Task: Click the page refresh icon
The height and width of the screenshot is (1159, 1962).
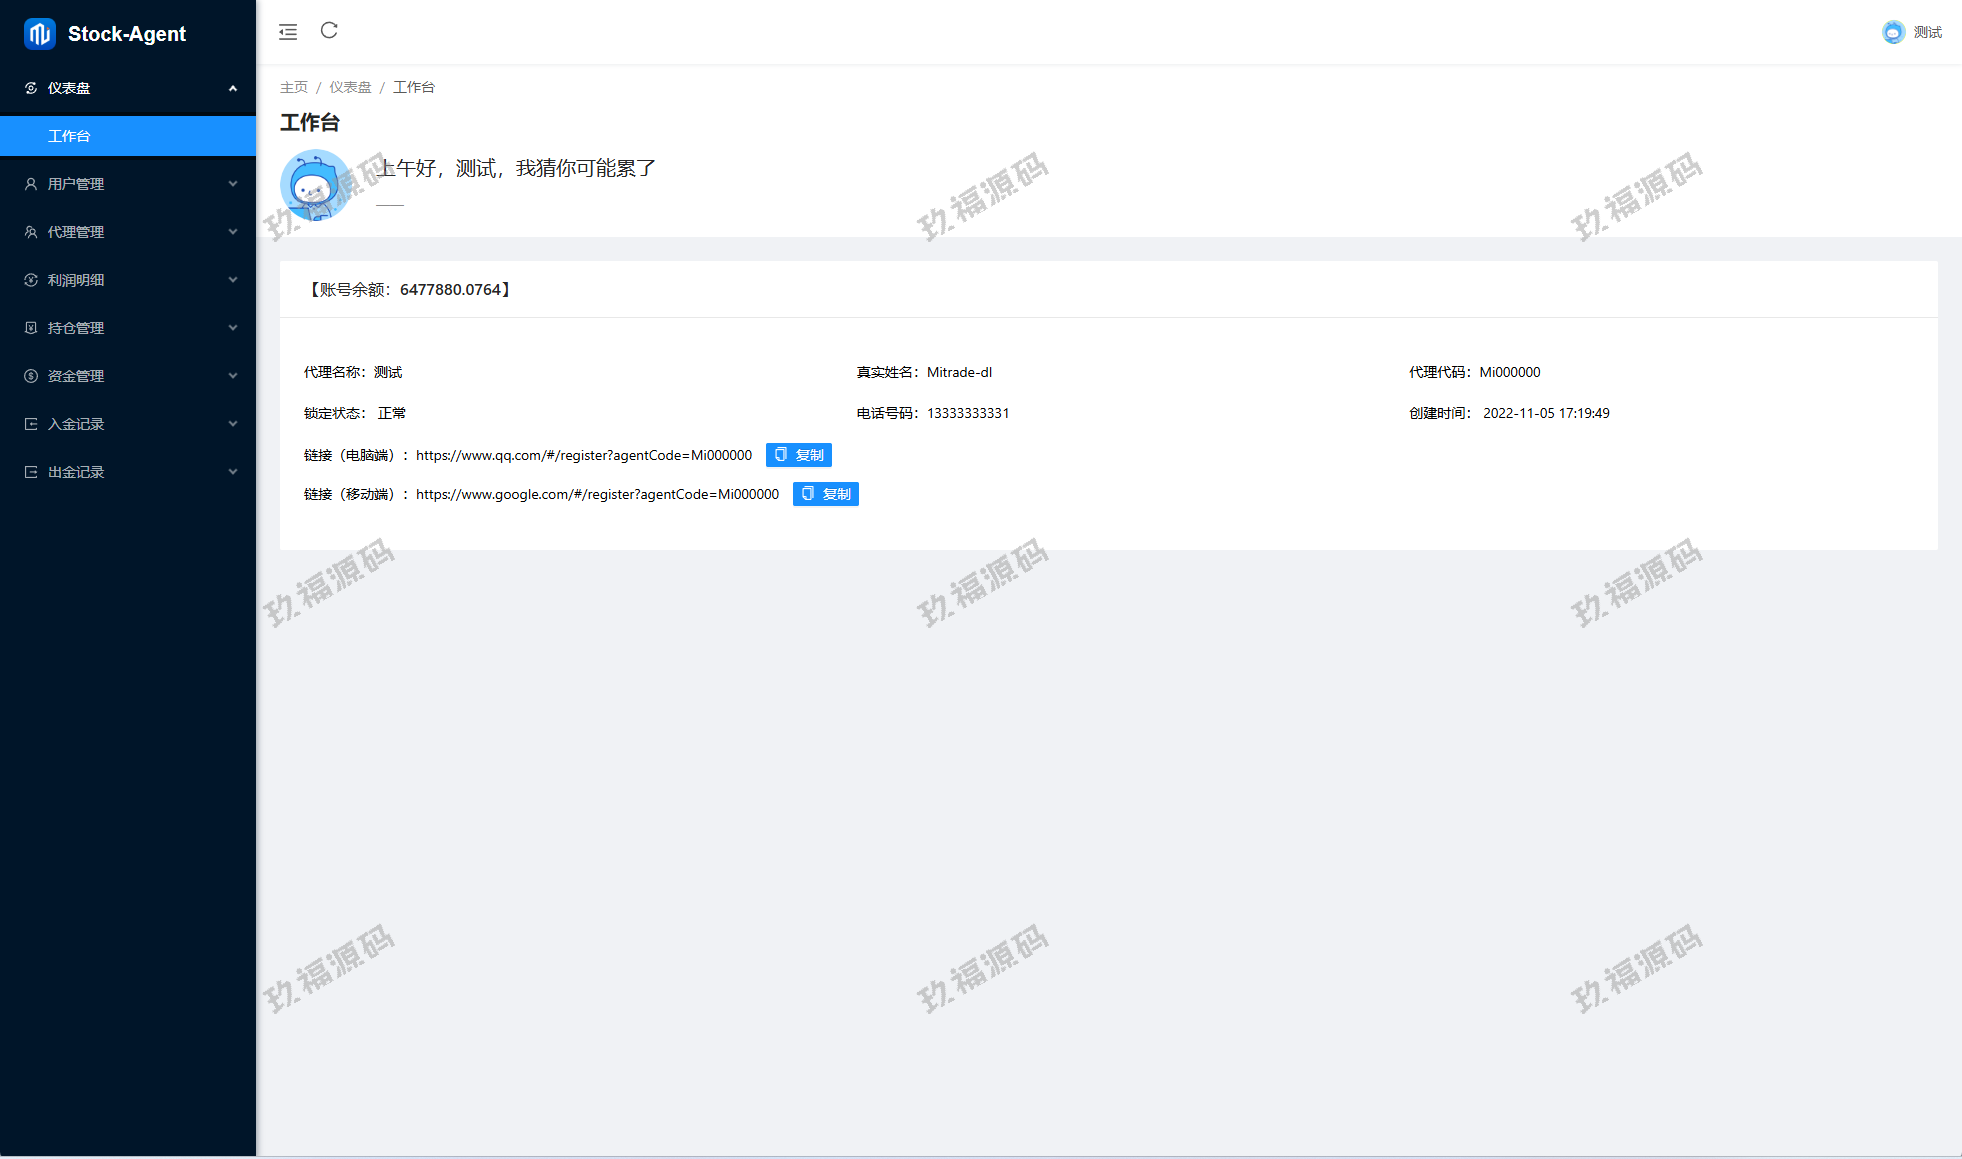Action: pyautogui.click(x=329, y=31)
